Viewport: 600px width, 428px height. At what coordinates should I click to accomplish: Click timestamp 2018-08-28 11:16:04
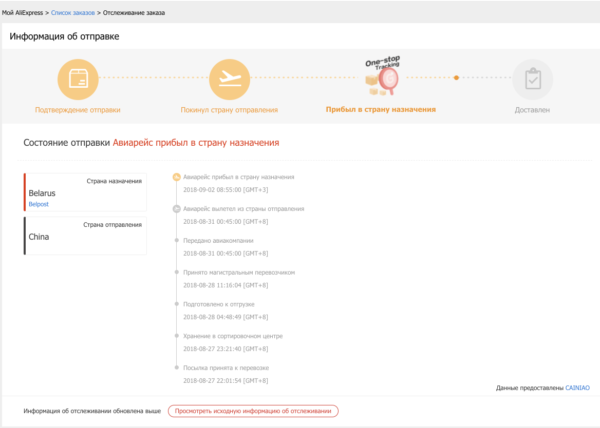point(225,285)
